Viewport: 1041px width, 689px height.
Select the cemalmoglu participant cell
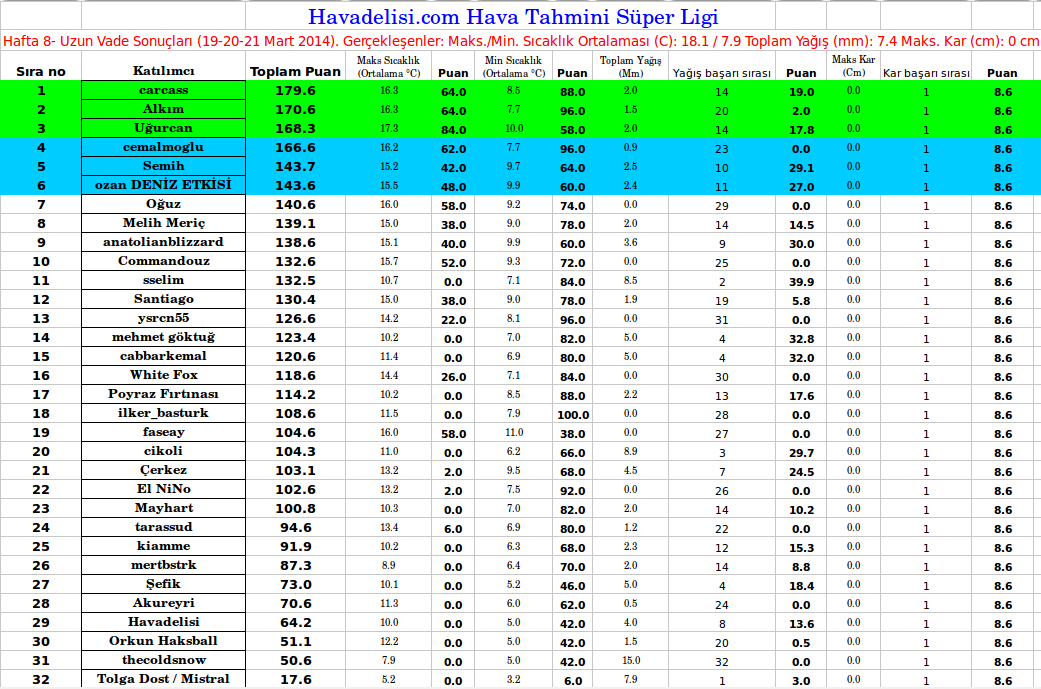(x=163, y=147)
